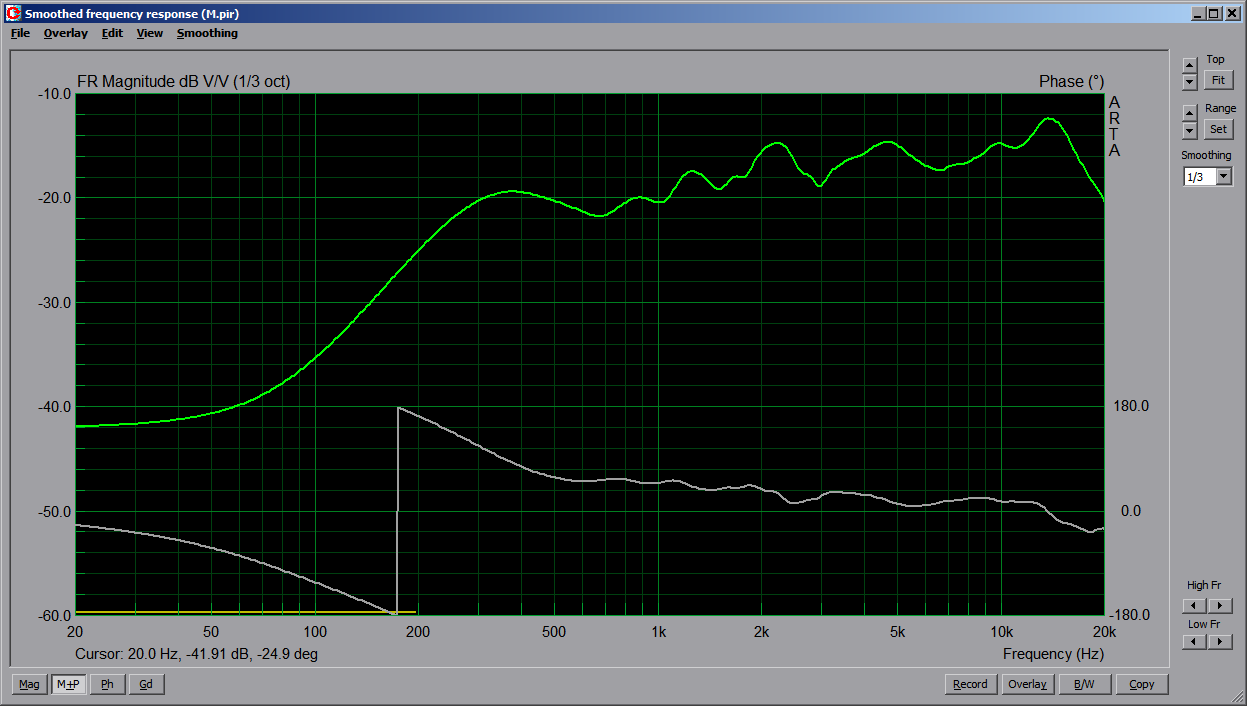Decrease the Top value with down arrow
The width and height of the screenshot is (1247, 706).
[1189, 82]
